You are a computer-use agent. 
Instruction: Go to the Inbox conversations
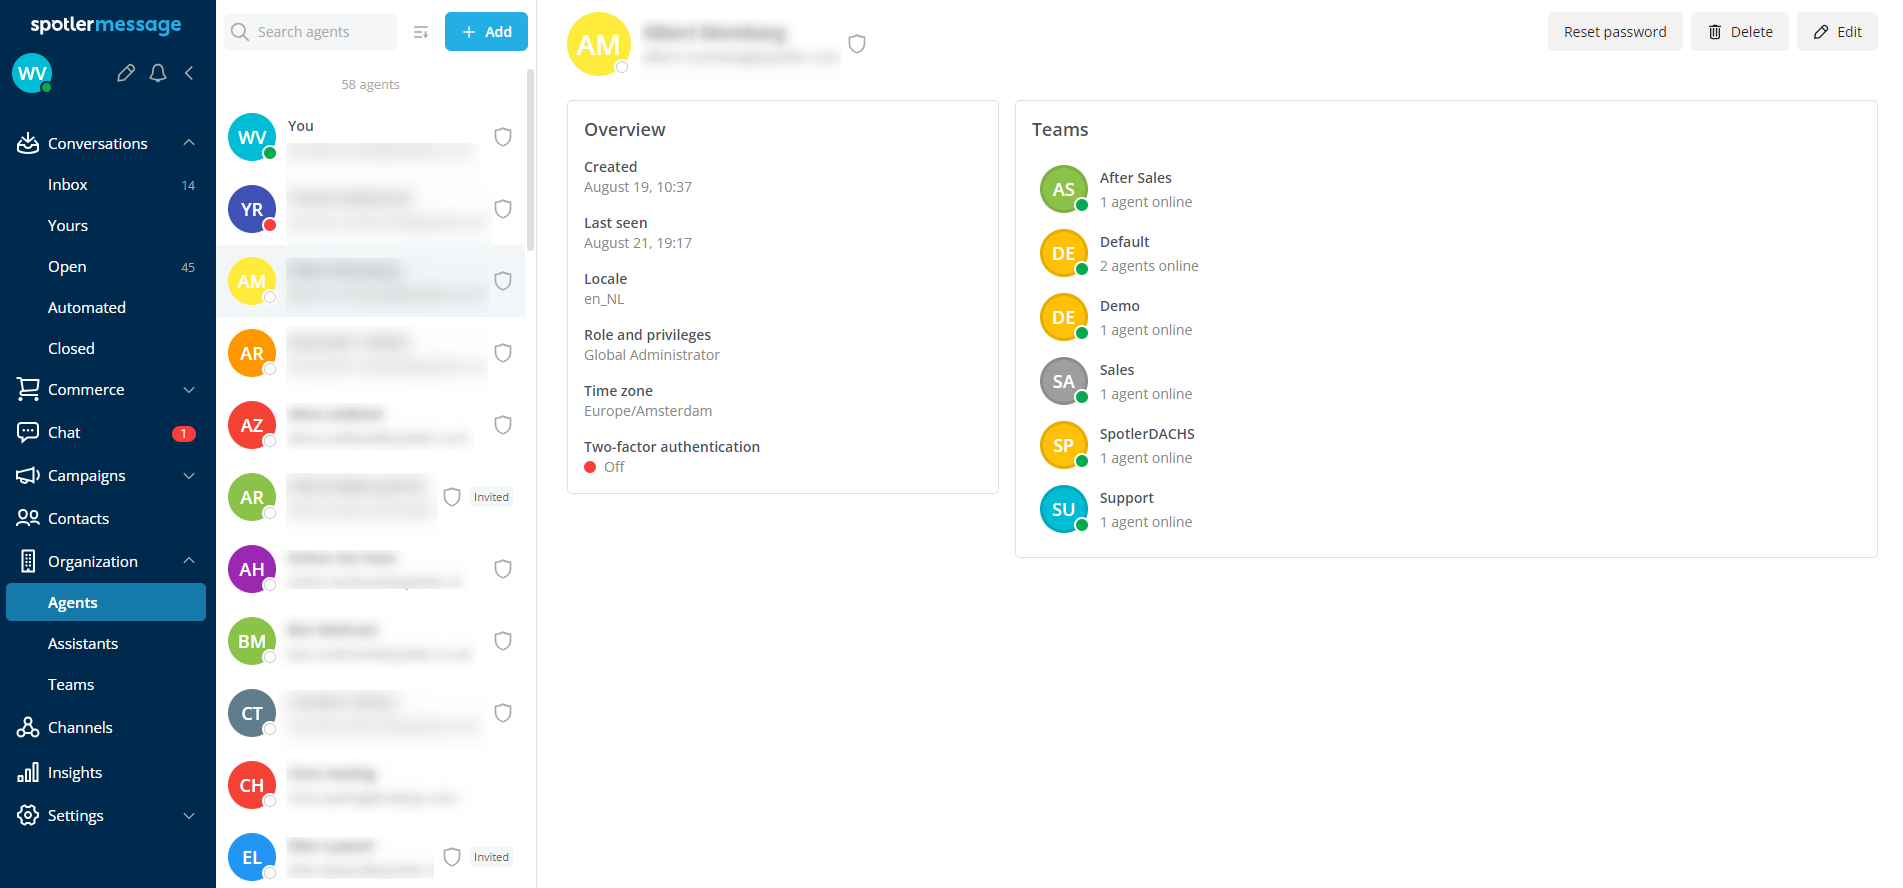point(68,185)
